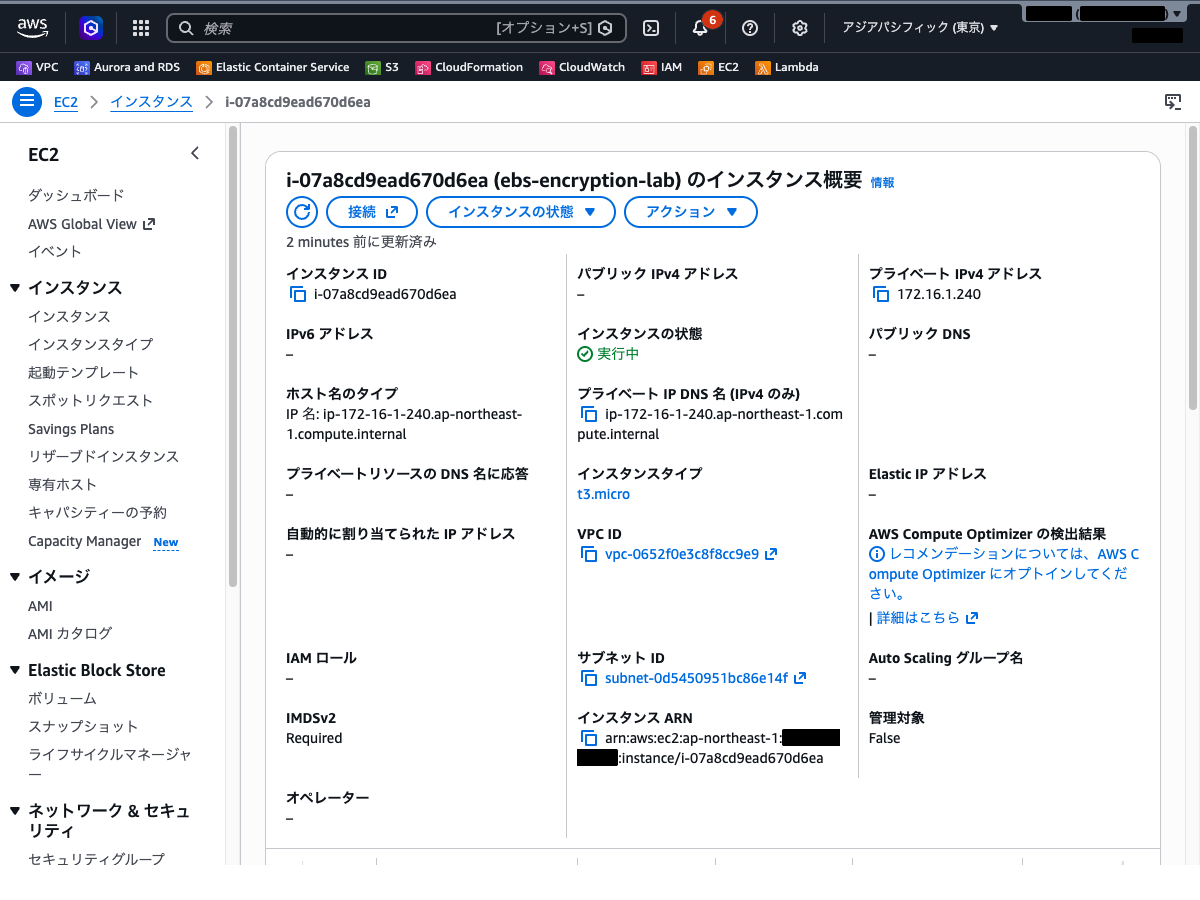Screen dimensions: 1200x900
Task: Open AWS Global View in sidebar
Action: (91, 224)
